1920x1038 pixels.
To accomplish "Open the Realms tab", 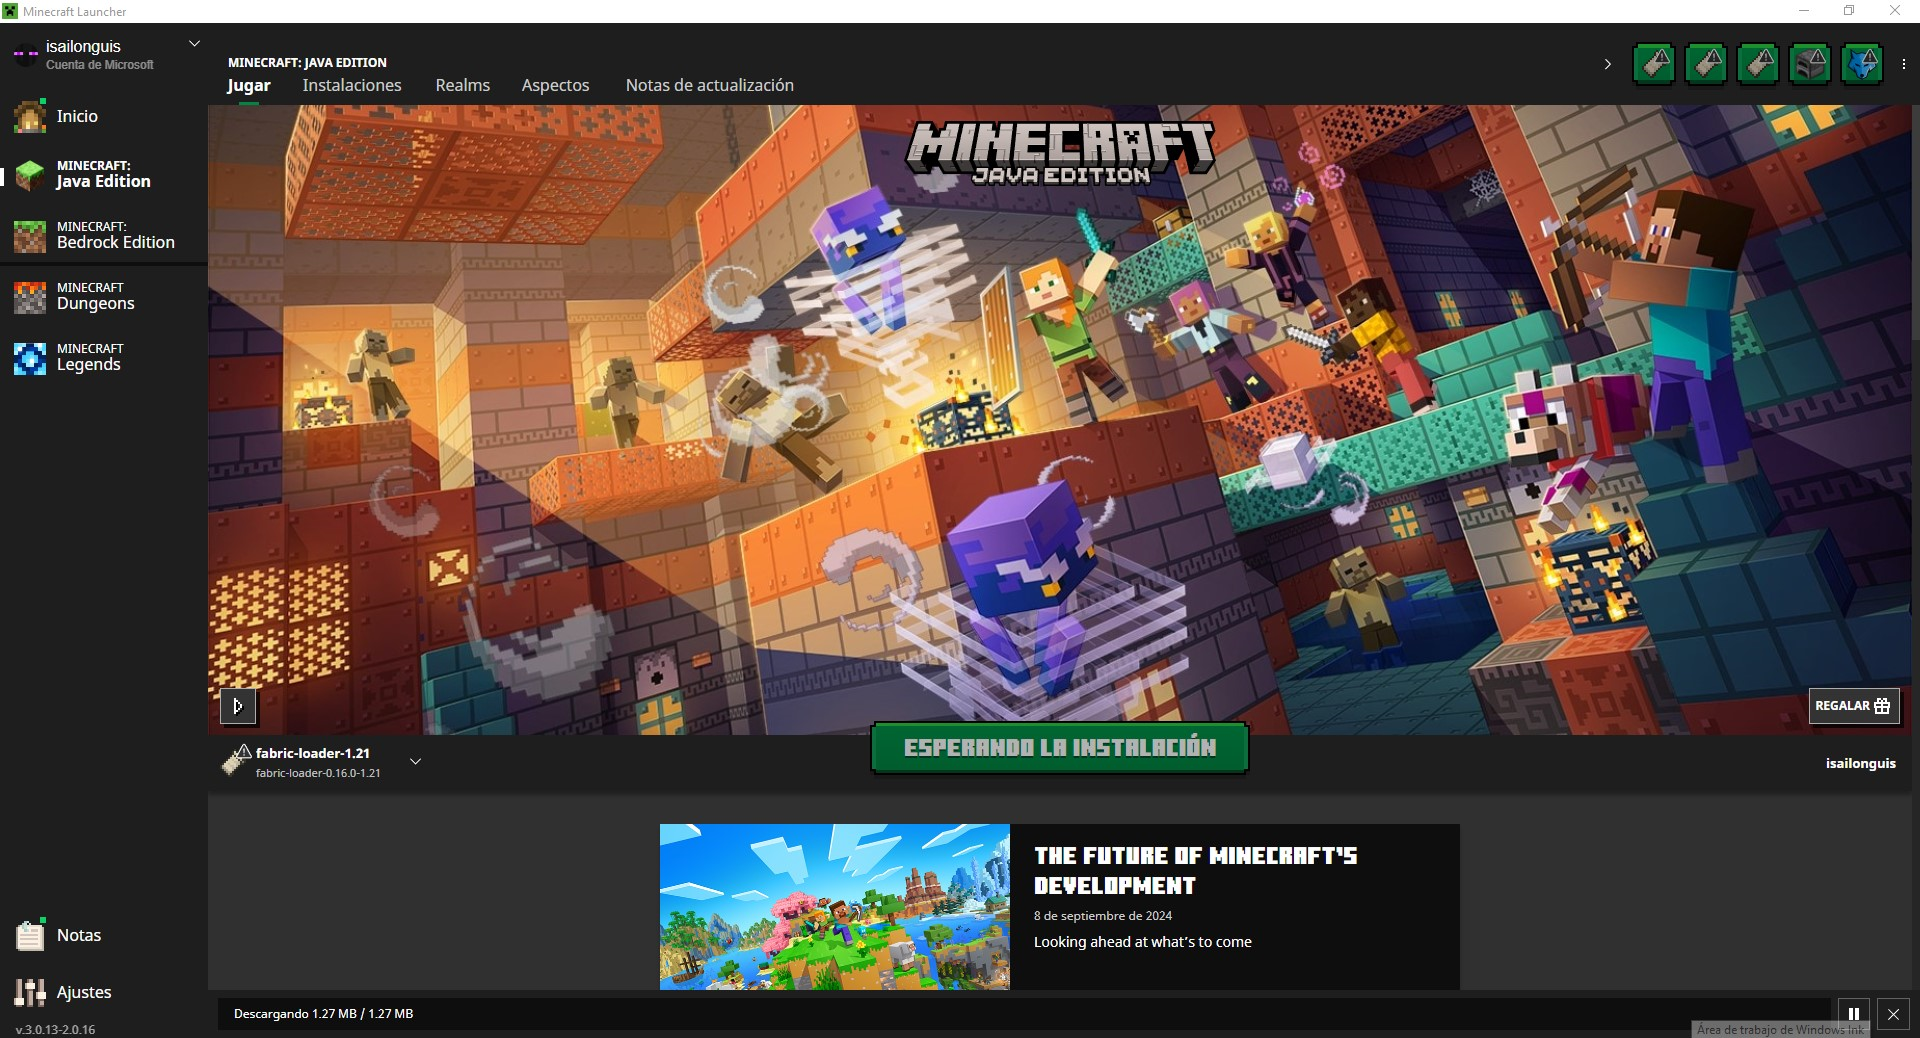I will click(x=463, y=86).
